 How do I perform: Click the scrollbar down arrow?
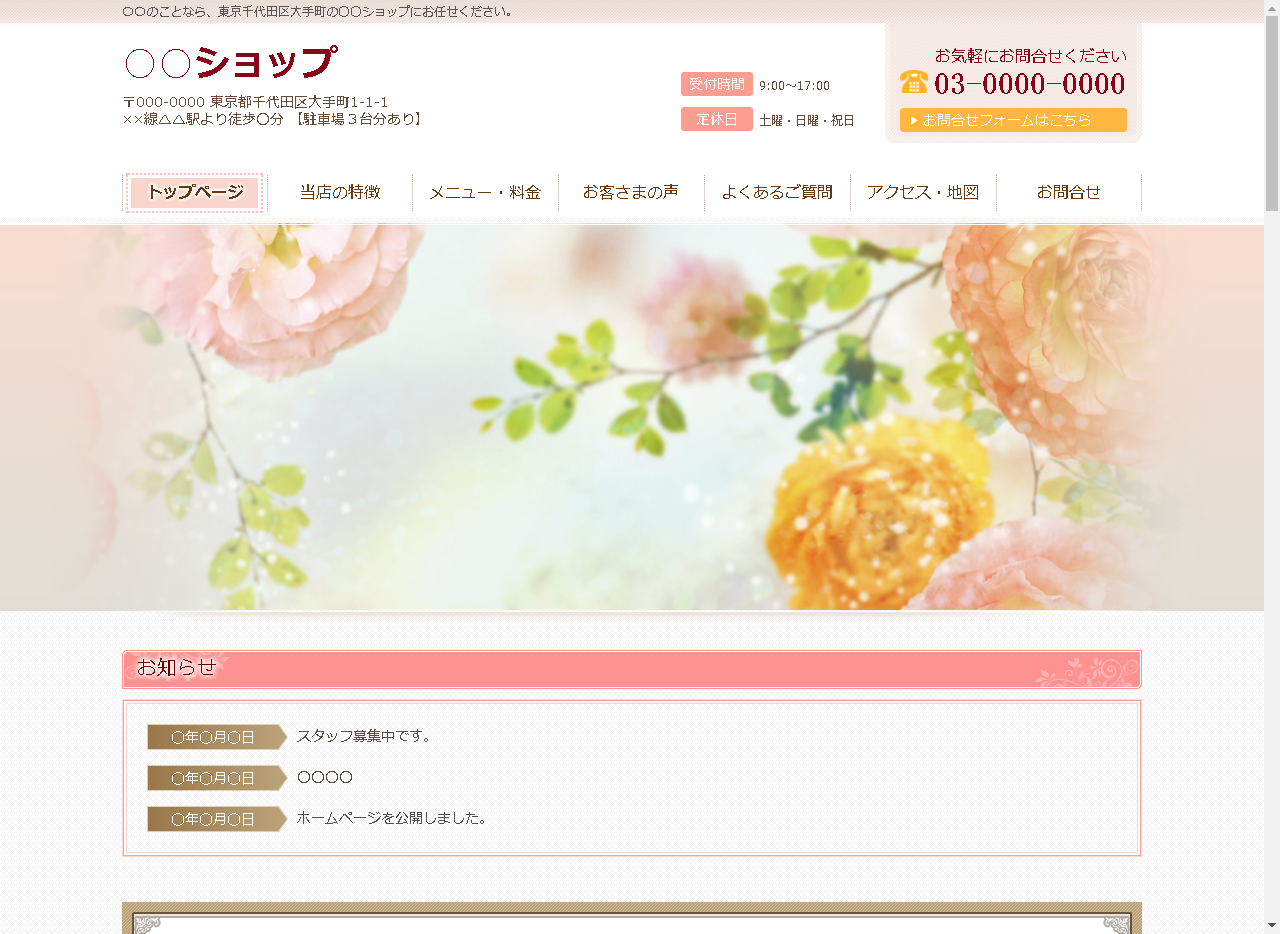tap(1272, 925)
